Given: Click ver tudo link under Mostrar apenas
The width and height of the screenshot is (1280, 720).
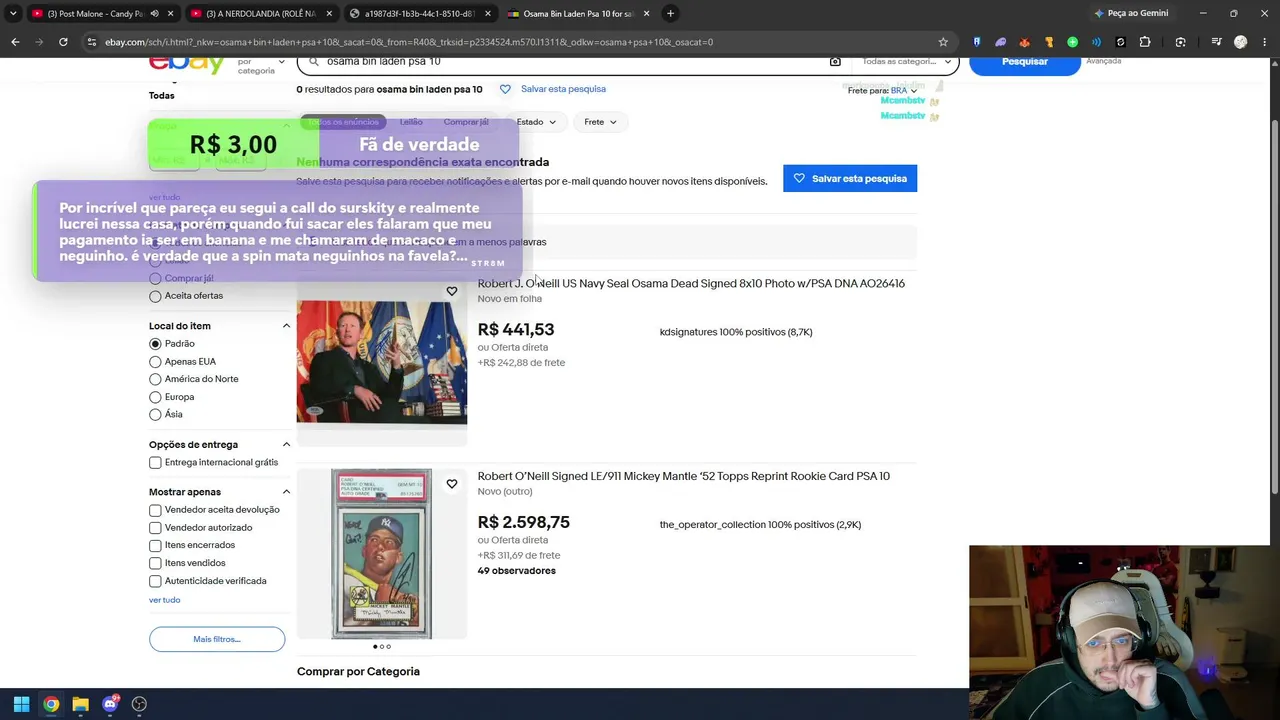Looking at the screenshot, I should [x=165, y=600].
